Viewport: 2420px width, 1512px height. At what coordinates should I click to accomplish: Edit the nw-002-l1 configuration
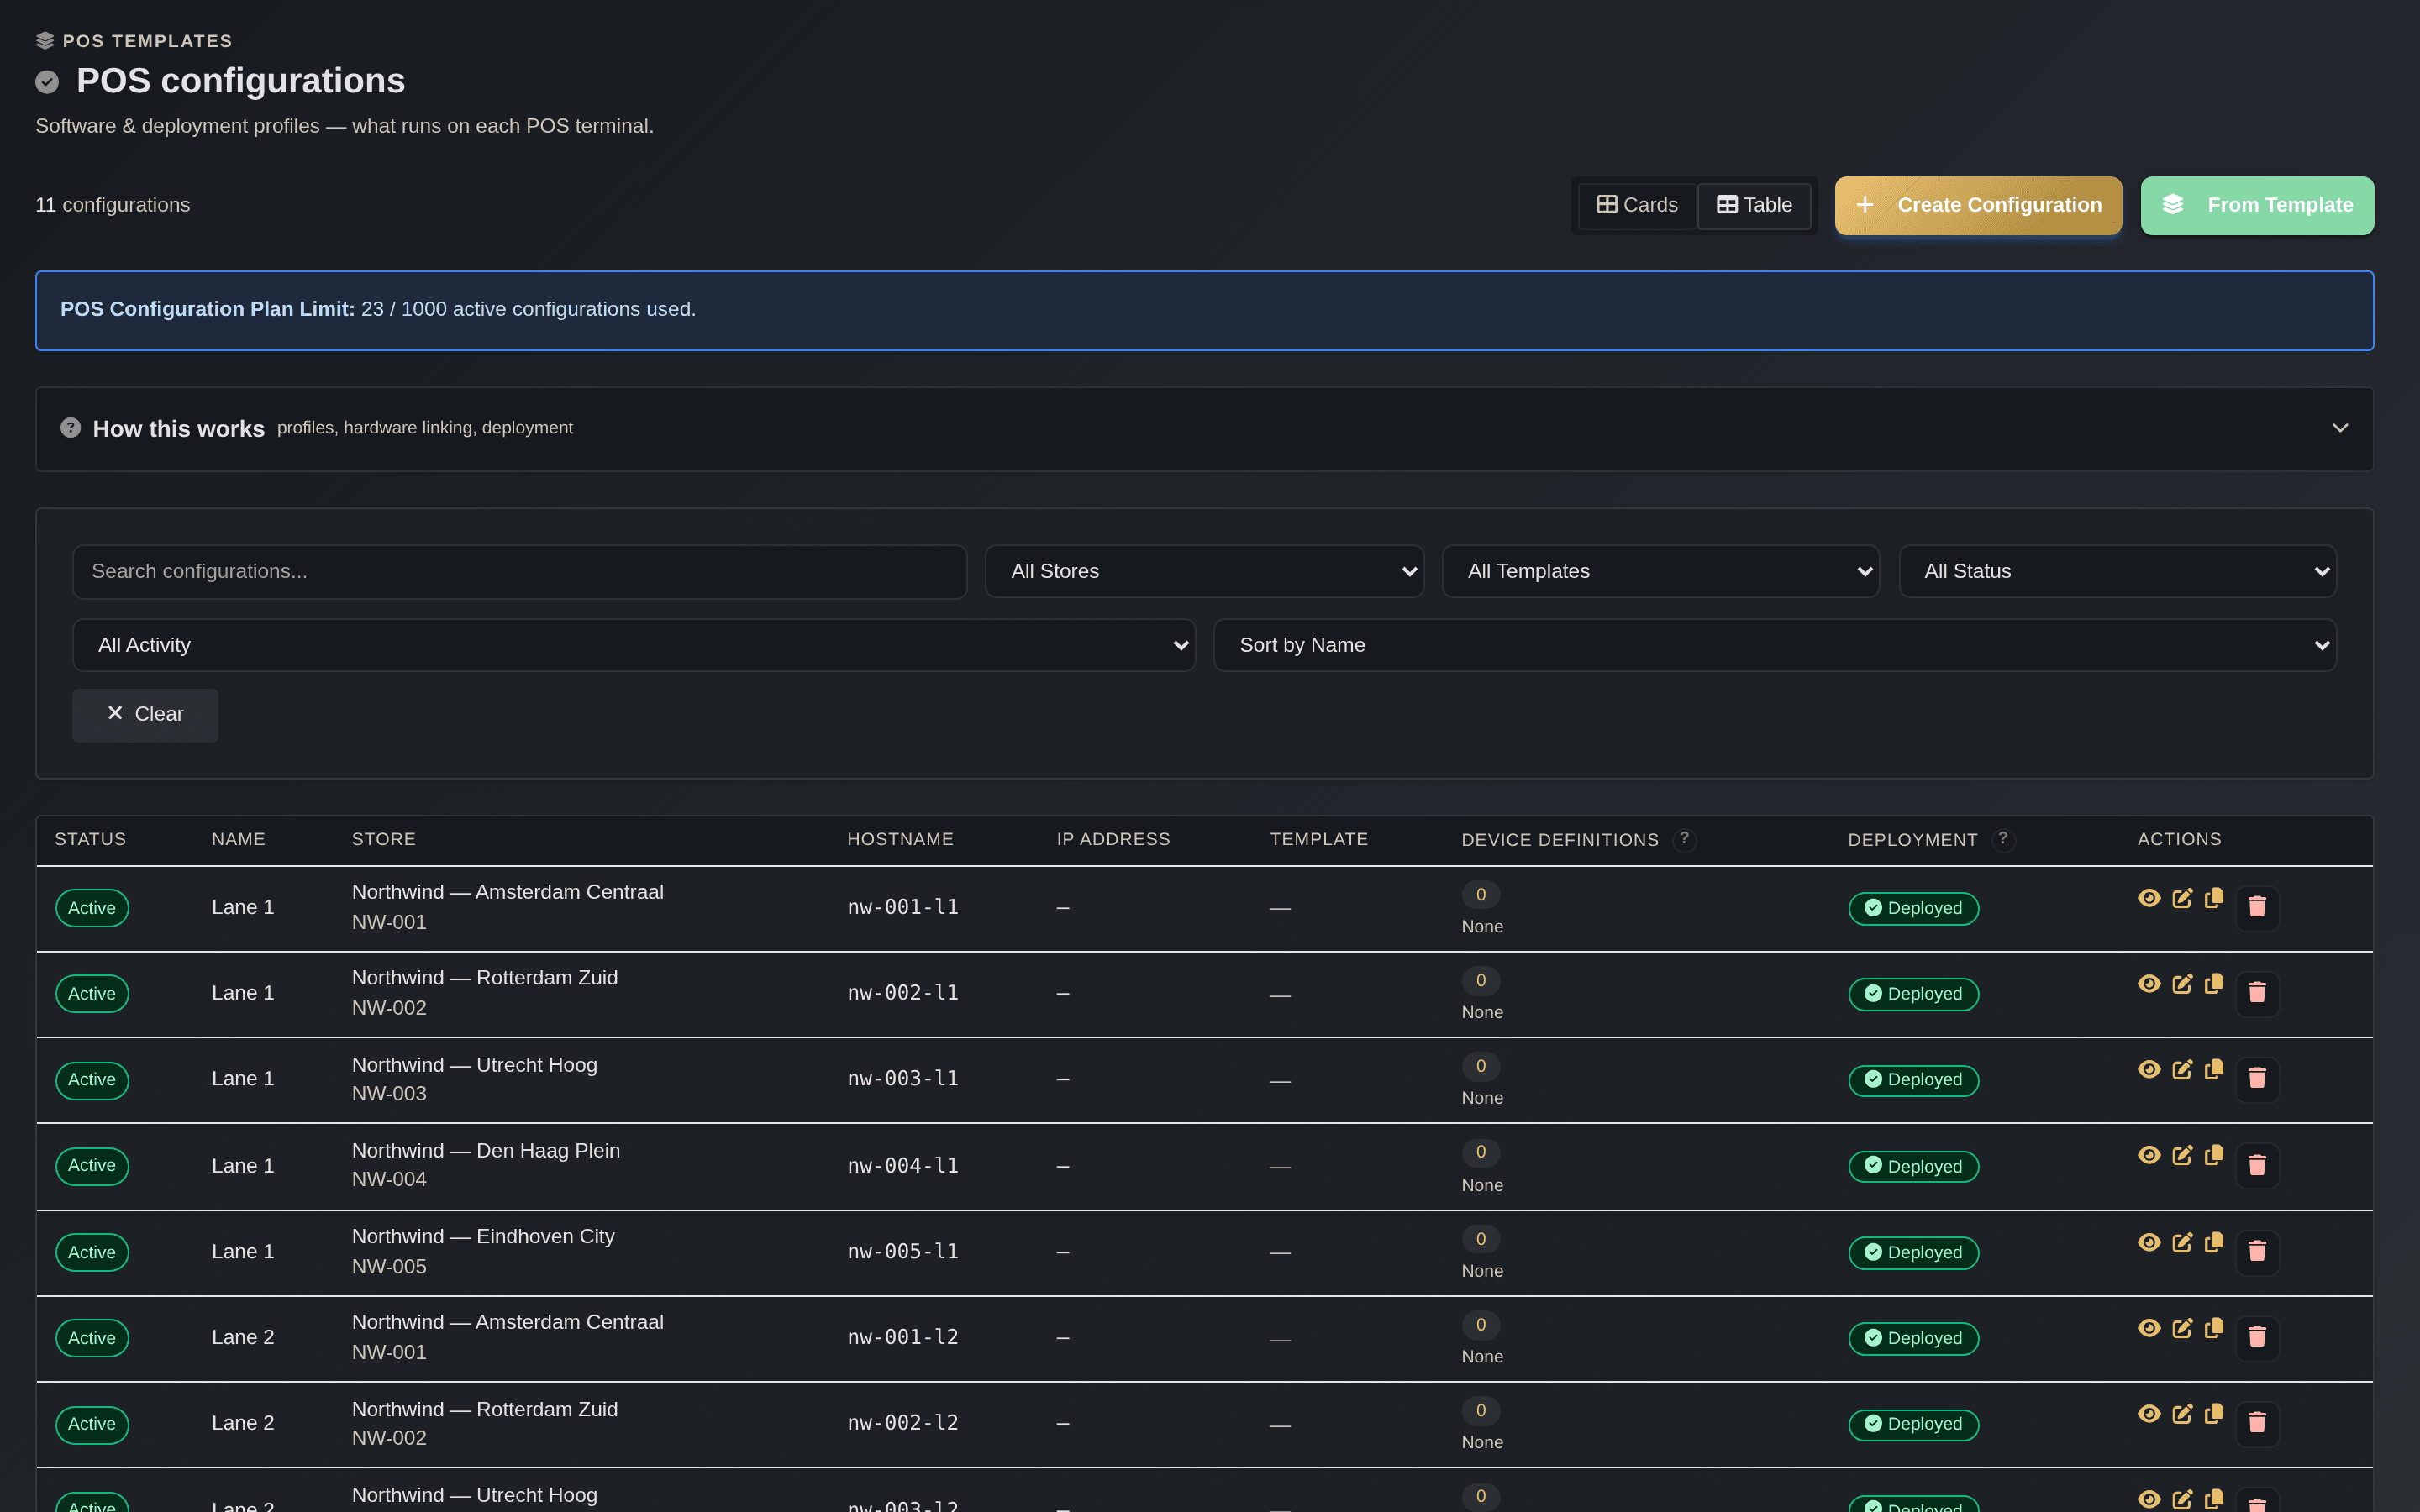[x=2182, y=984]
